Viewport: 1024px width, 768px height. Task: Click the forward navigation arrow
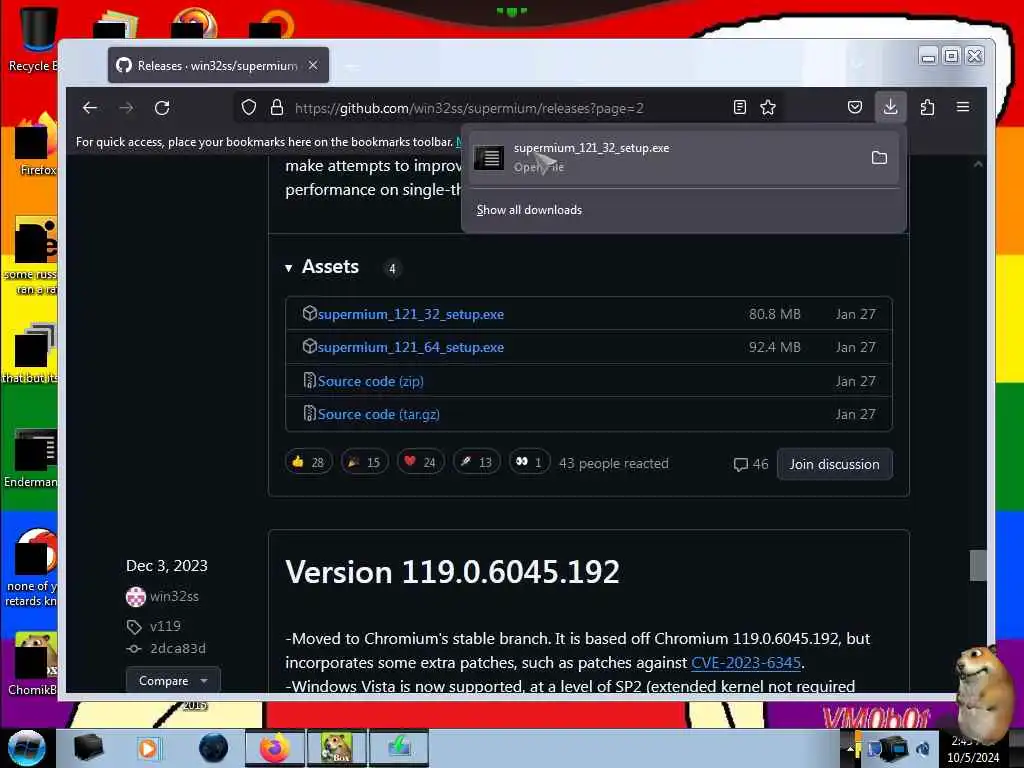(x=126, y=108)
